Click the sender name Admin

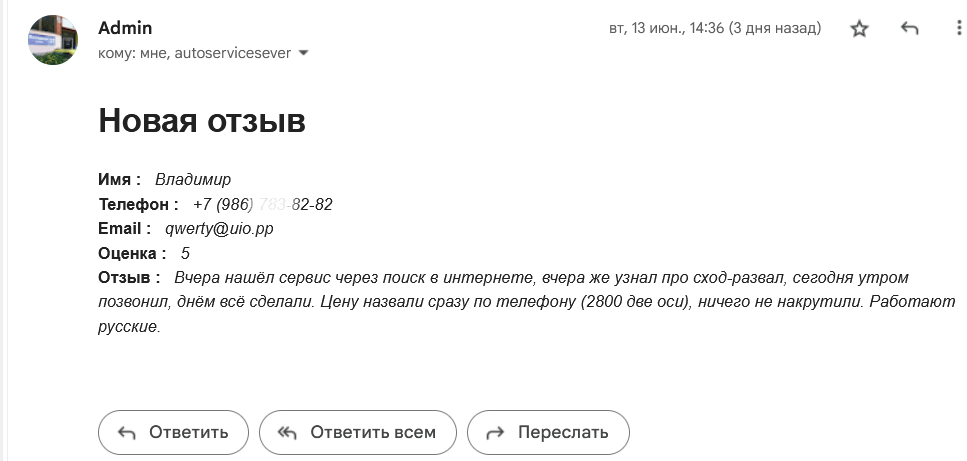pyautogui.click(x=125, y=28)
